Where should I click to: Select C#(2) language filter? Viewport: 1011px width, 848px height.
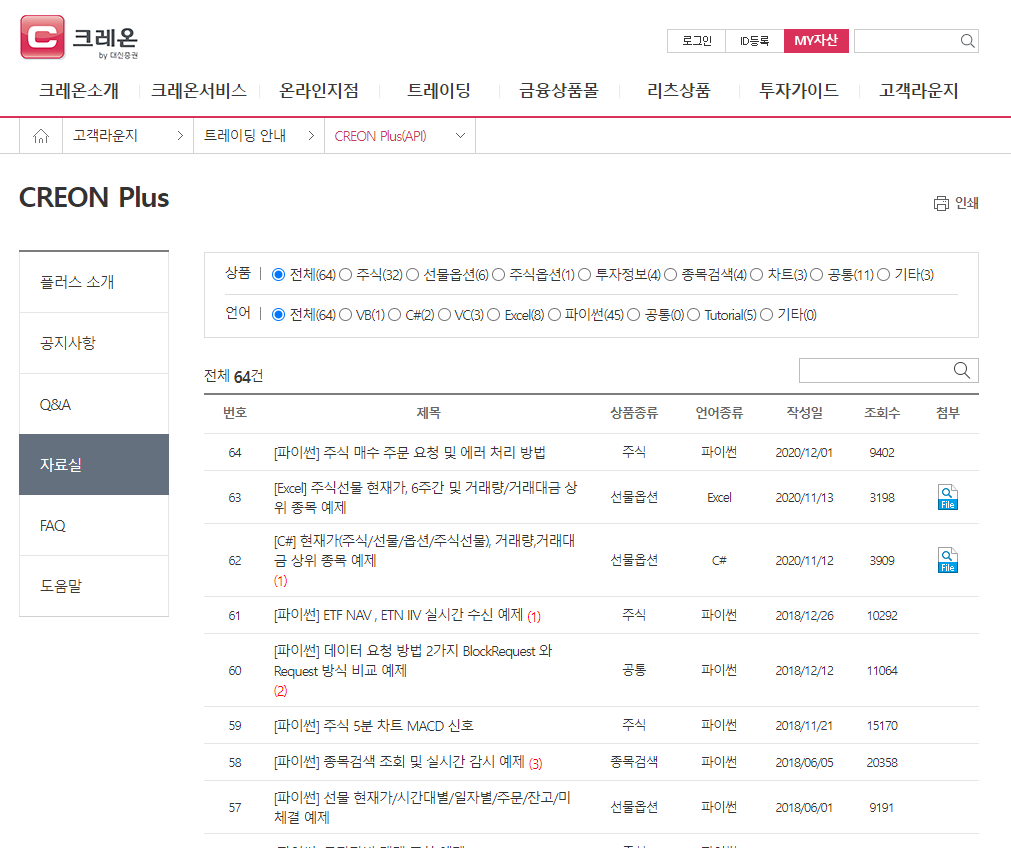(395, 315)
